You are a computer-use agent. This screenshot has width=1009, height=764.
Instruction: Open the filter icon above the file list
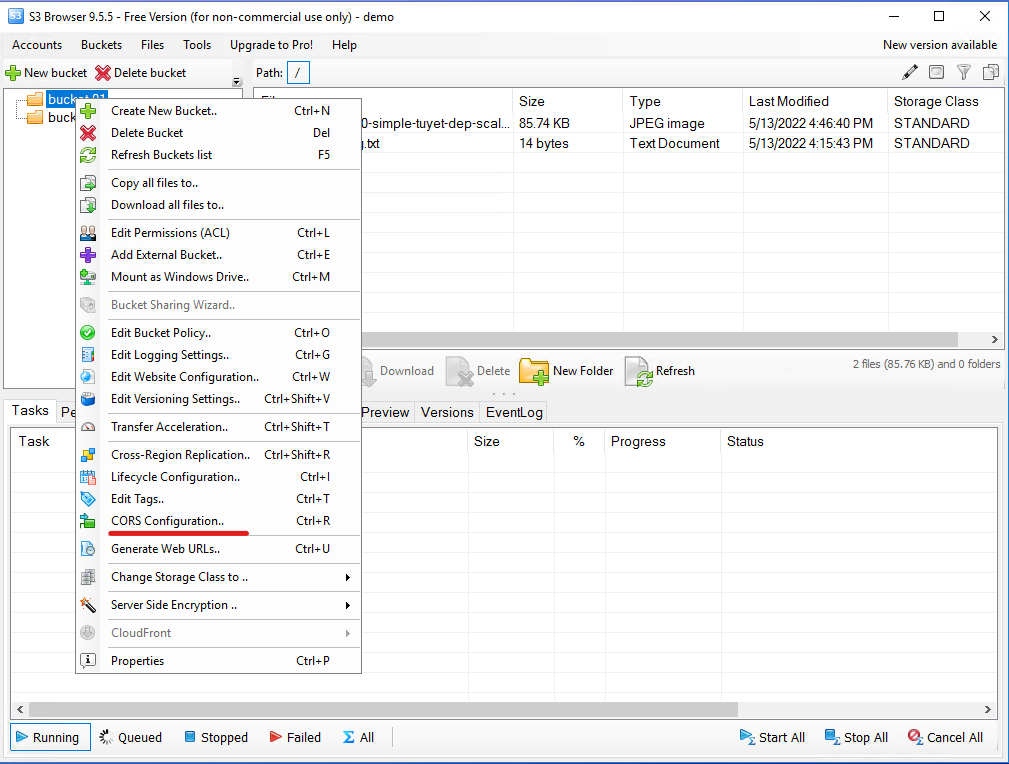click(x=962, y=71)
